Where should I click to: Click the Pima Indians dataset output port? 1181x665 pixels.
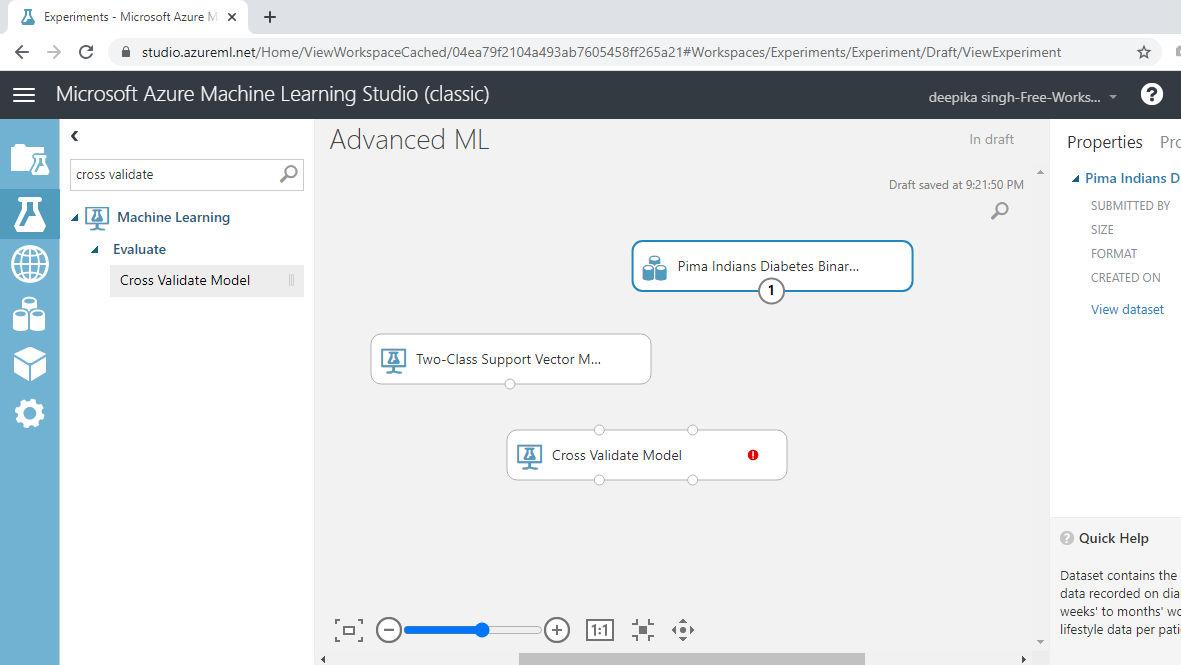click(771, 291)
